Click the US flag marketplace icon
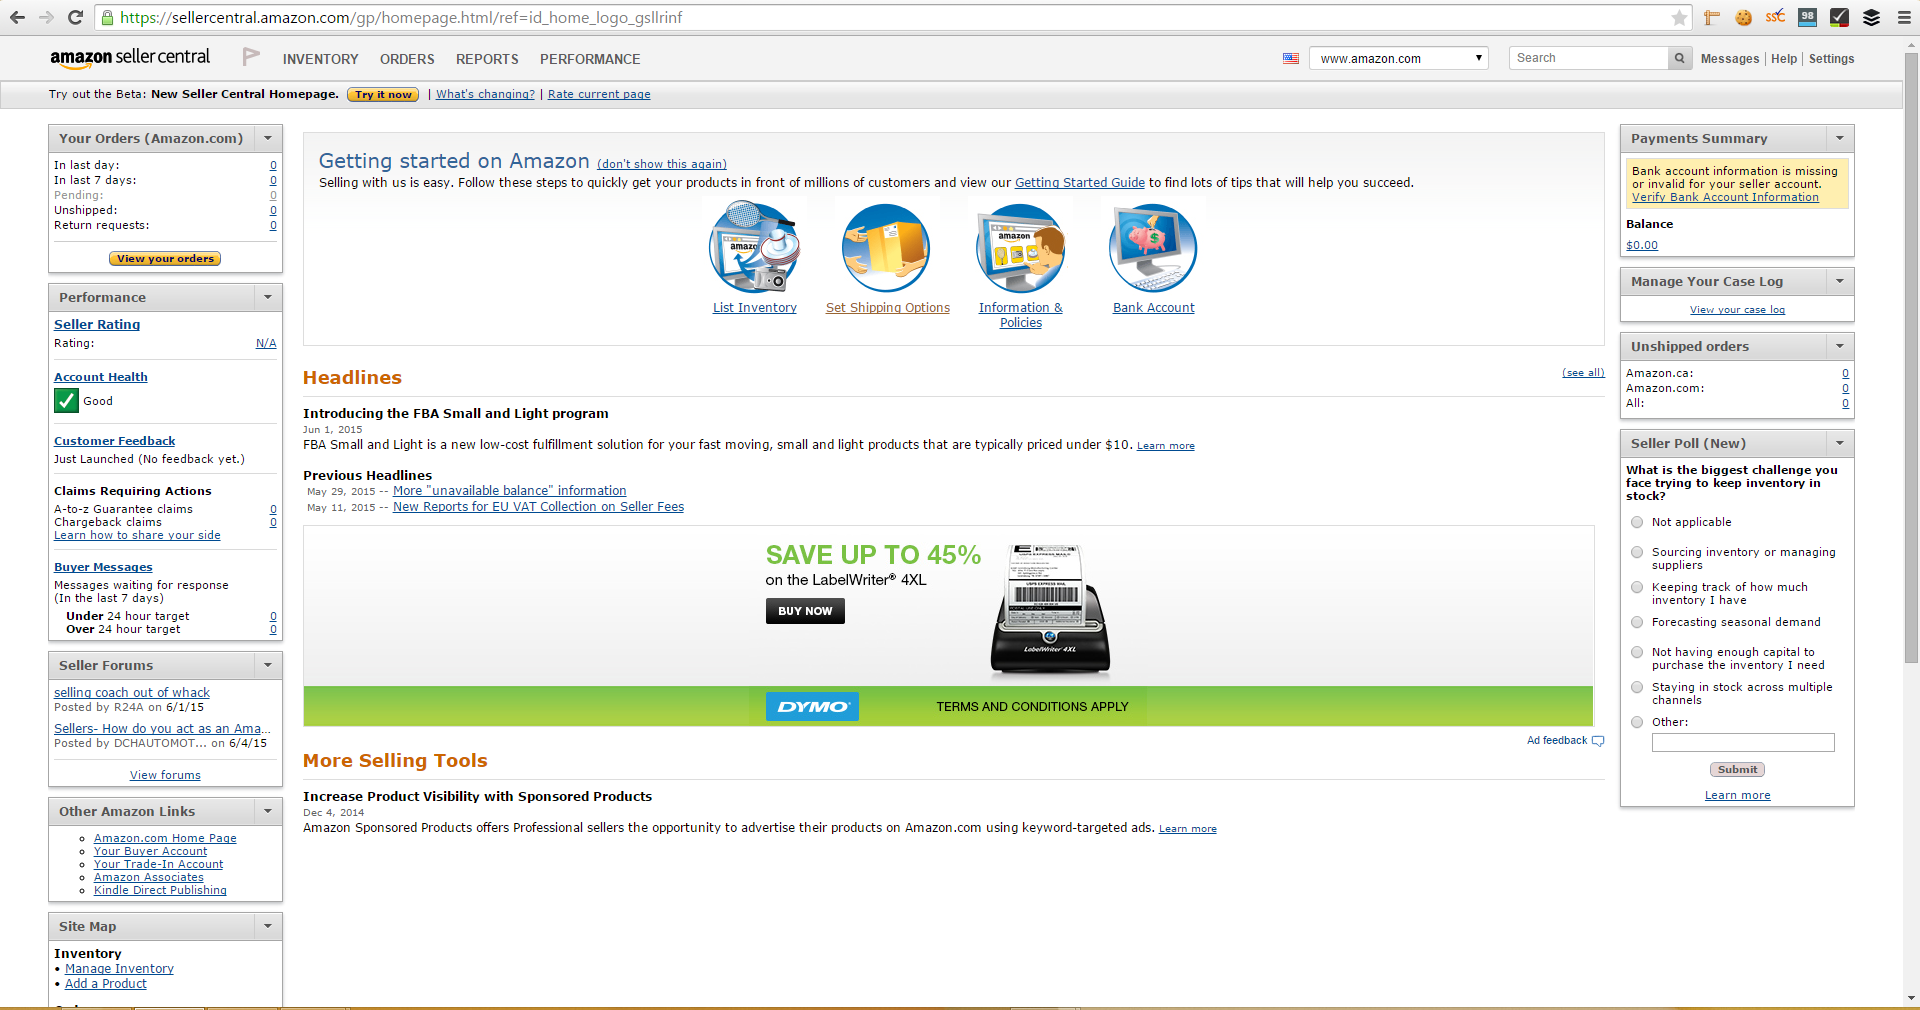 coord(1291,58)
